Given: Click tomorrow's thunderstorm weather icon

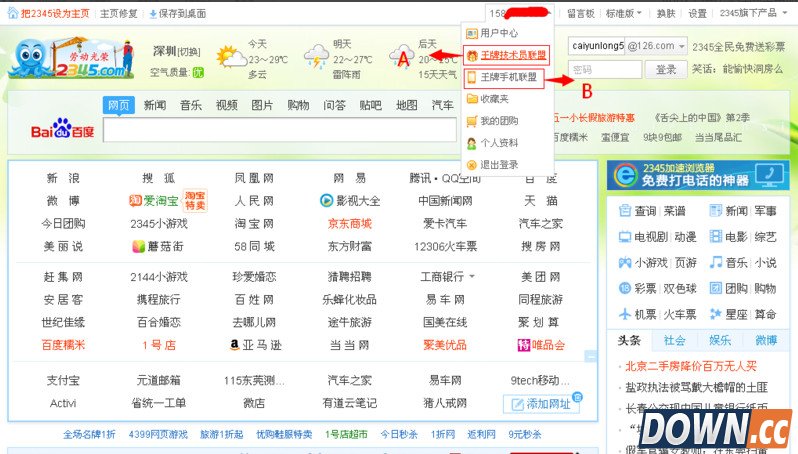Looking at the screenshot, I should [316, 56].
